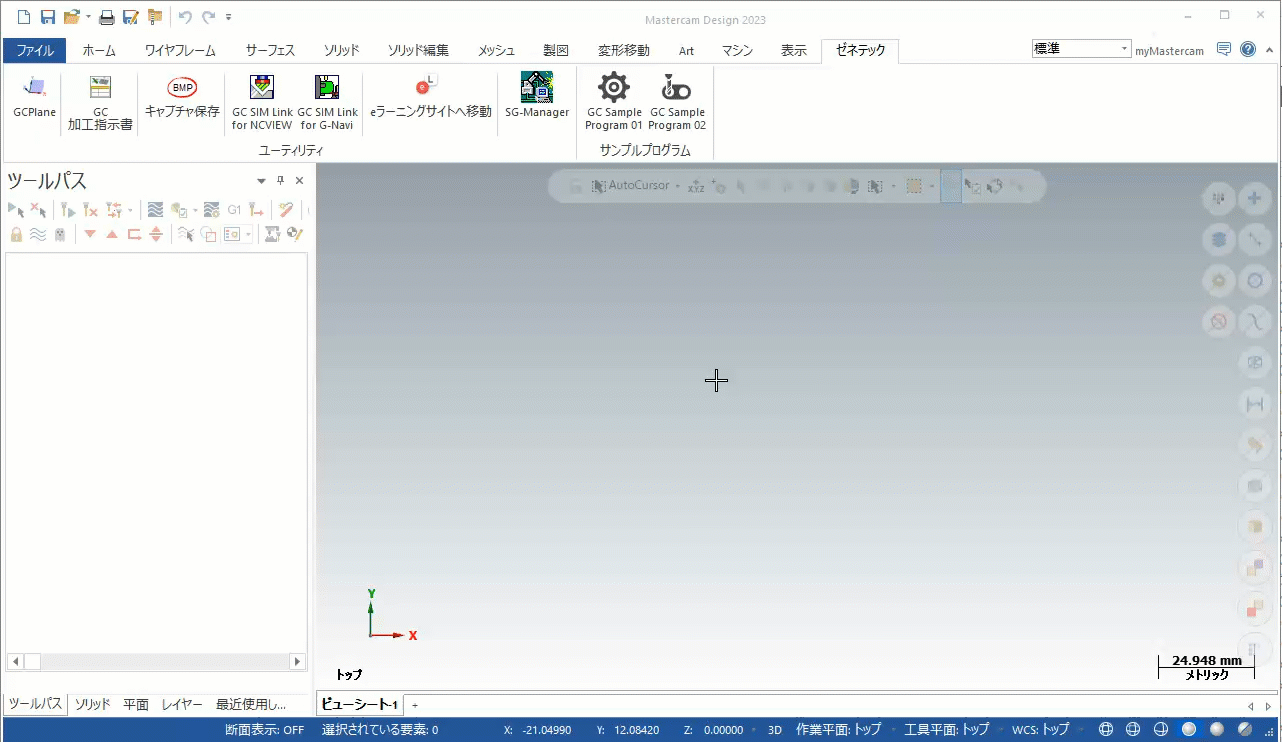This screenshot has height=742, width=1282.
Task: Open the 標準 dropdown combo box
Action: 1081,49
